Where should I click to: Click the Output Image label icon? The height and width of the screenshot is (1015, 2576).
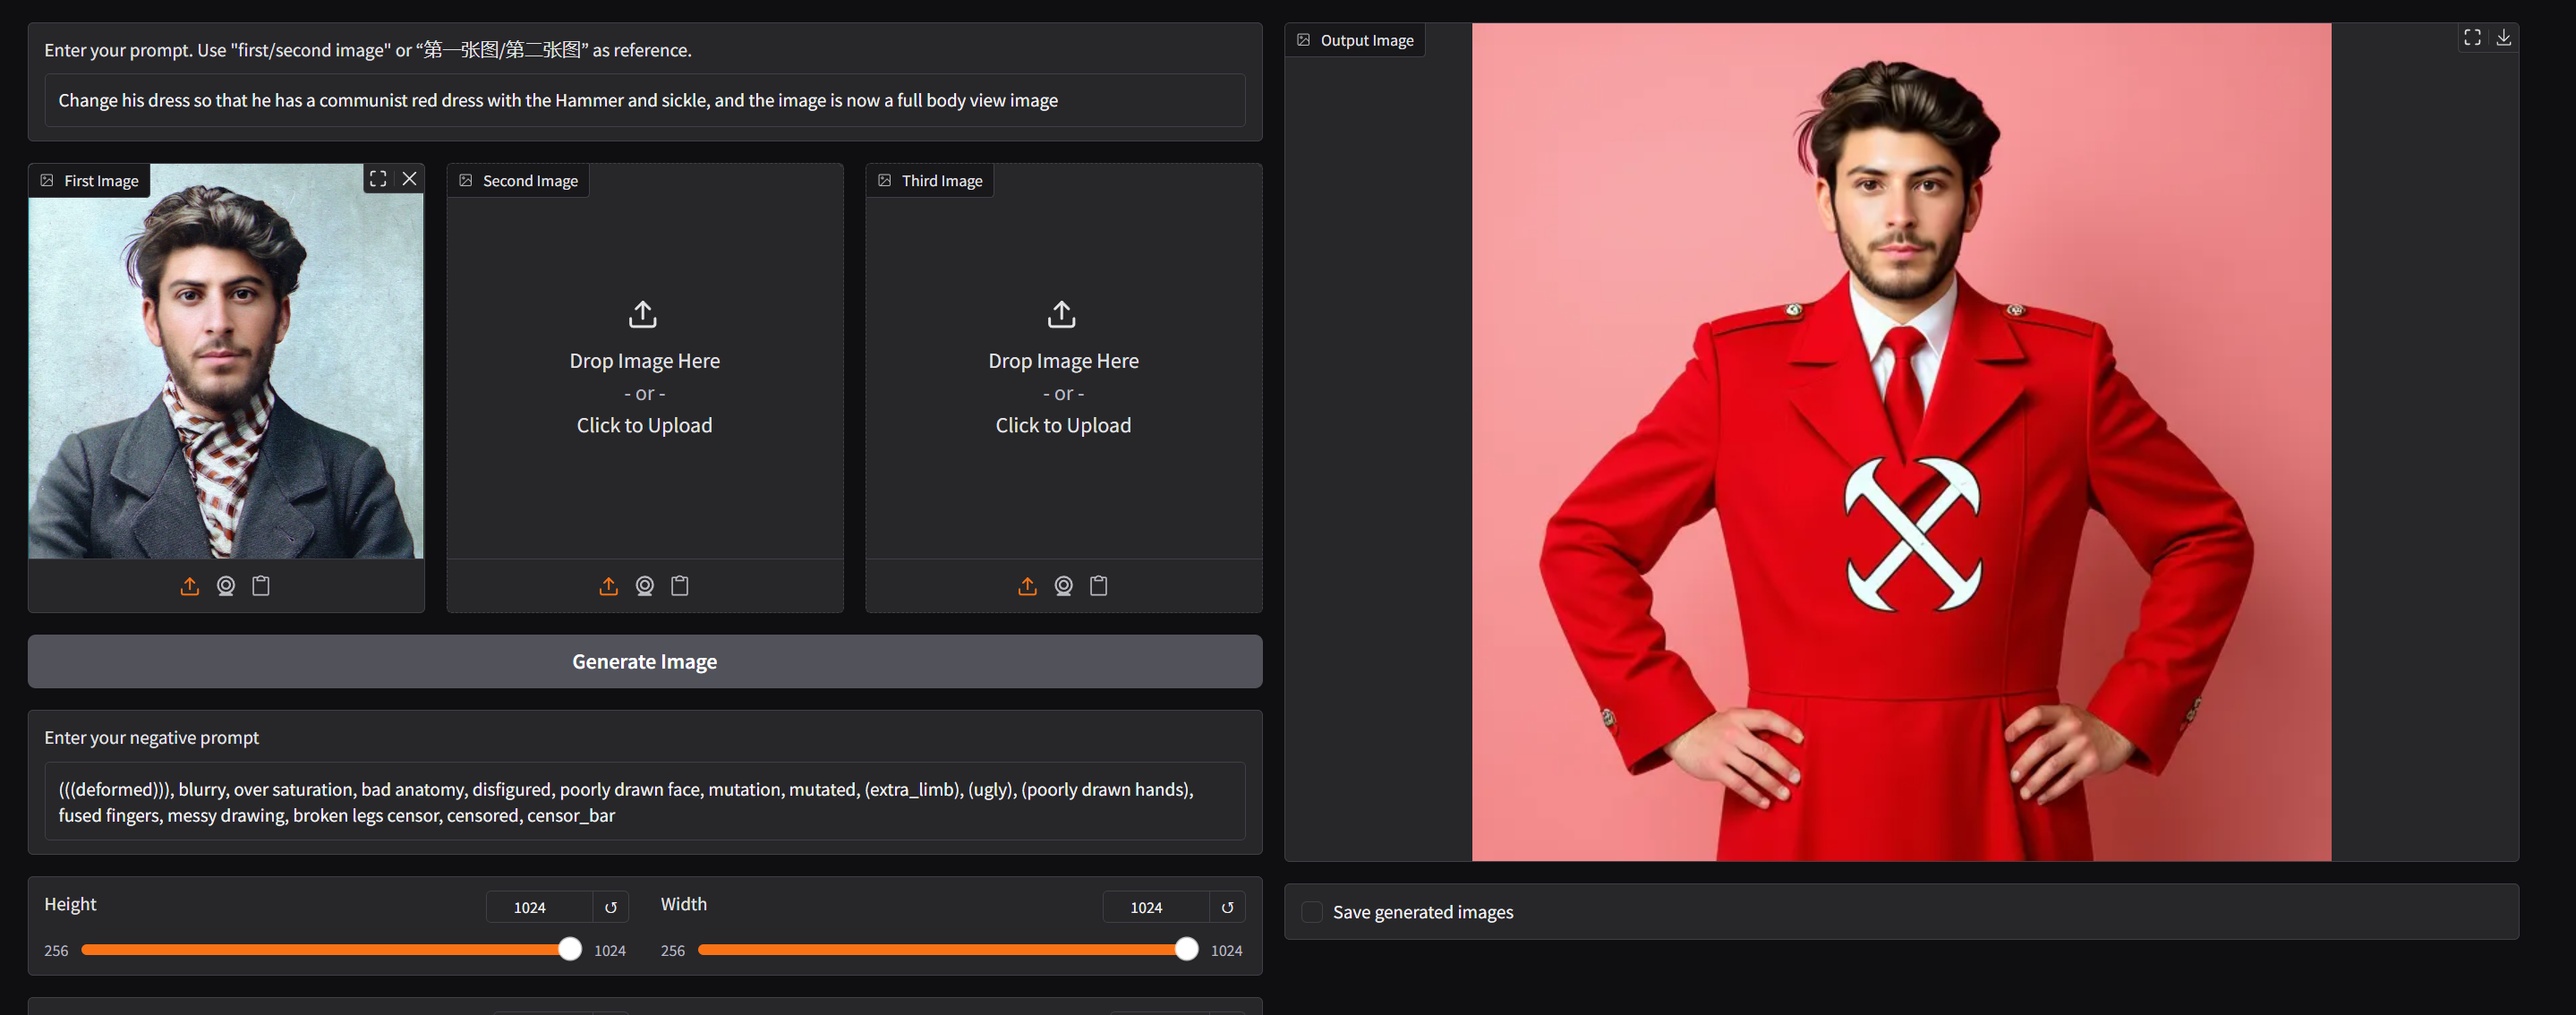[x=1304, y=40]
